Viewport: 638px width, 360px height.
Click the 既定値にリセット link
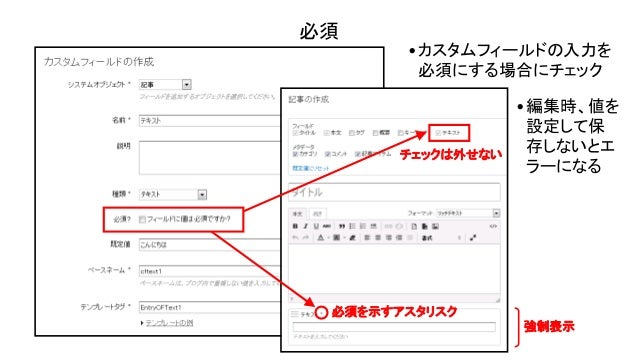tap(310, 168)
